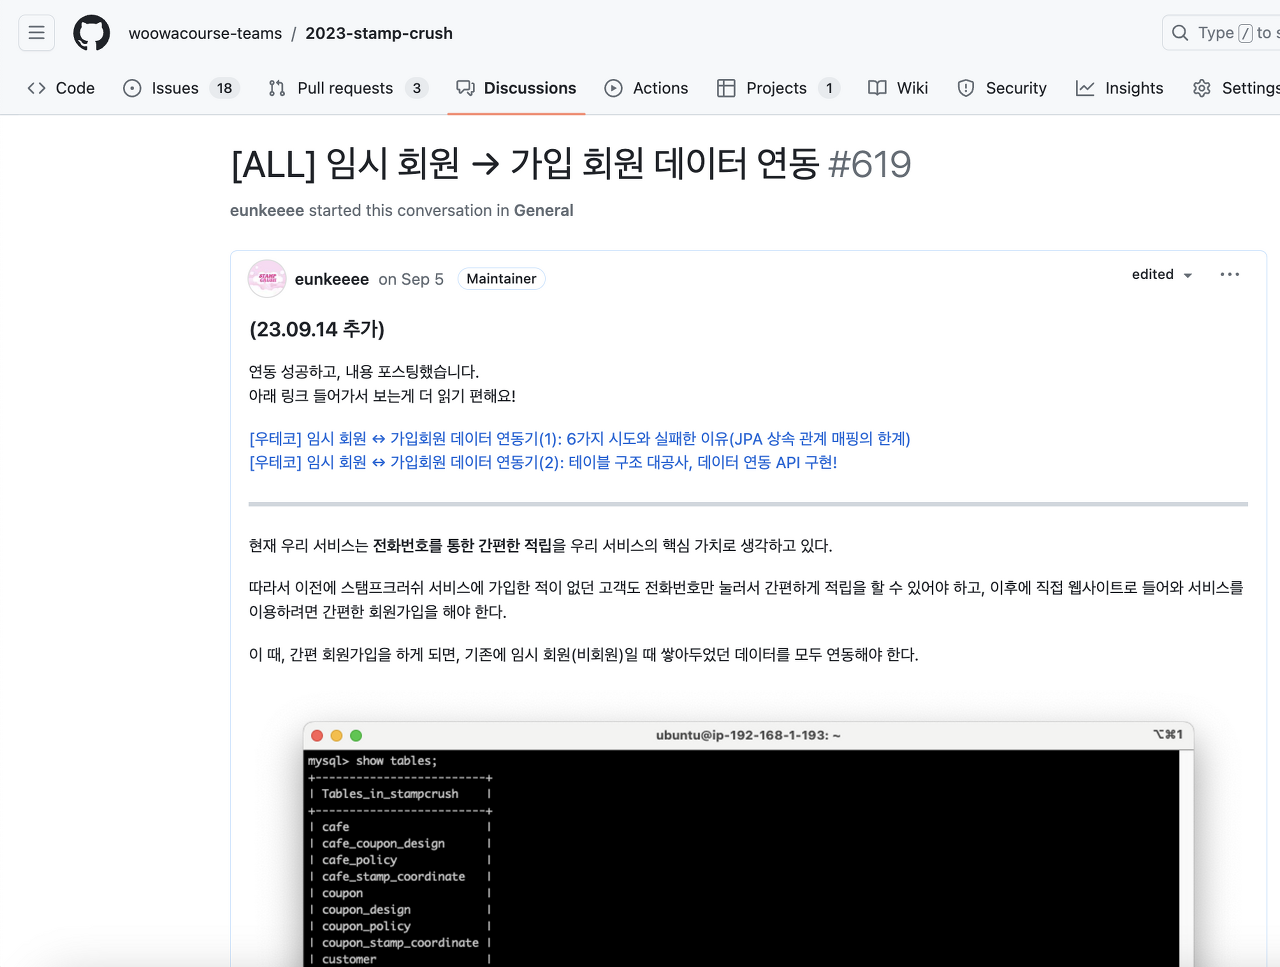
Task: Go to the Issues tab
Action: click(180, 88)
